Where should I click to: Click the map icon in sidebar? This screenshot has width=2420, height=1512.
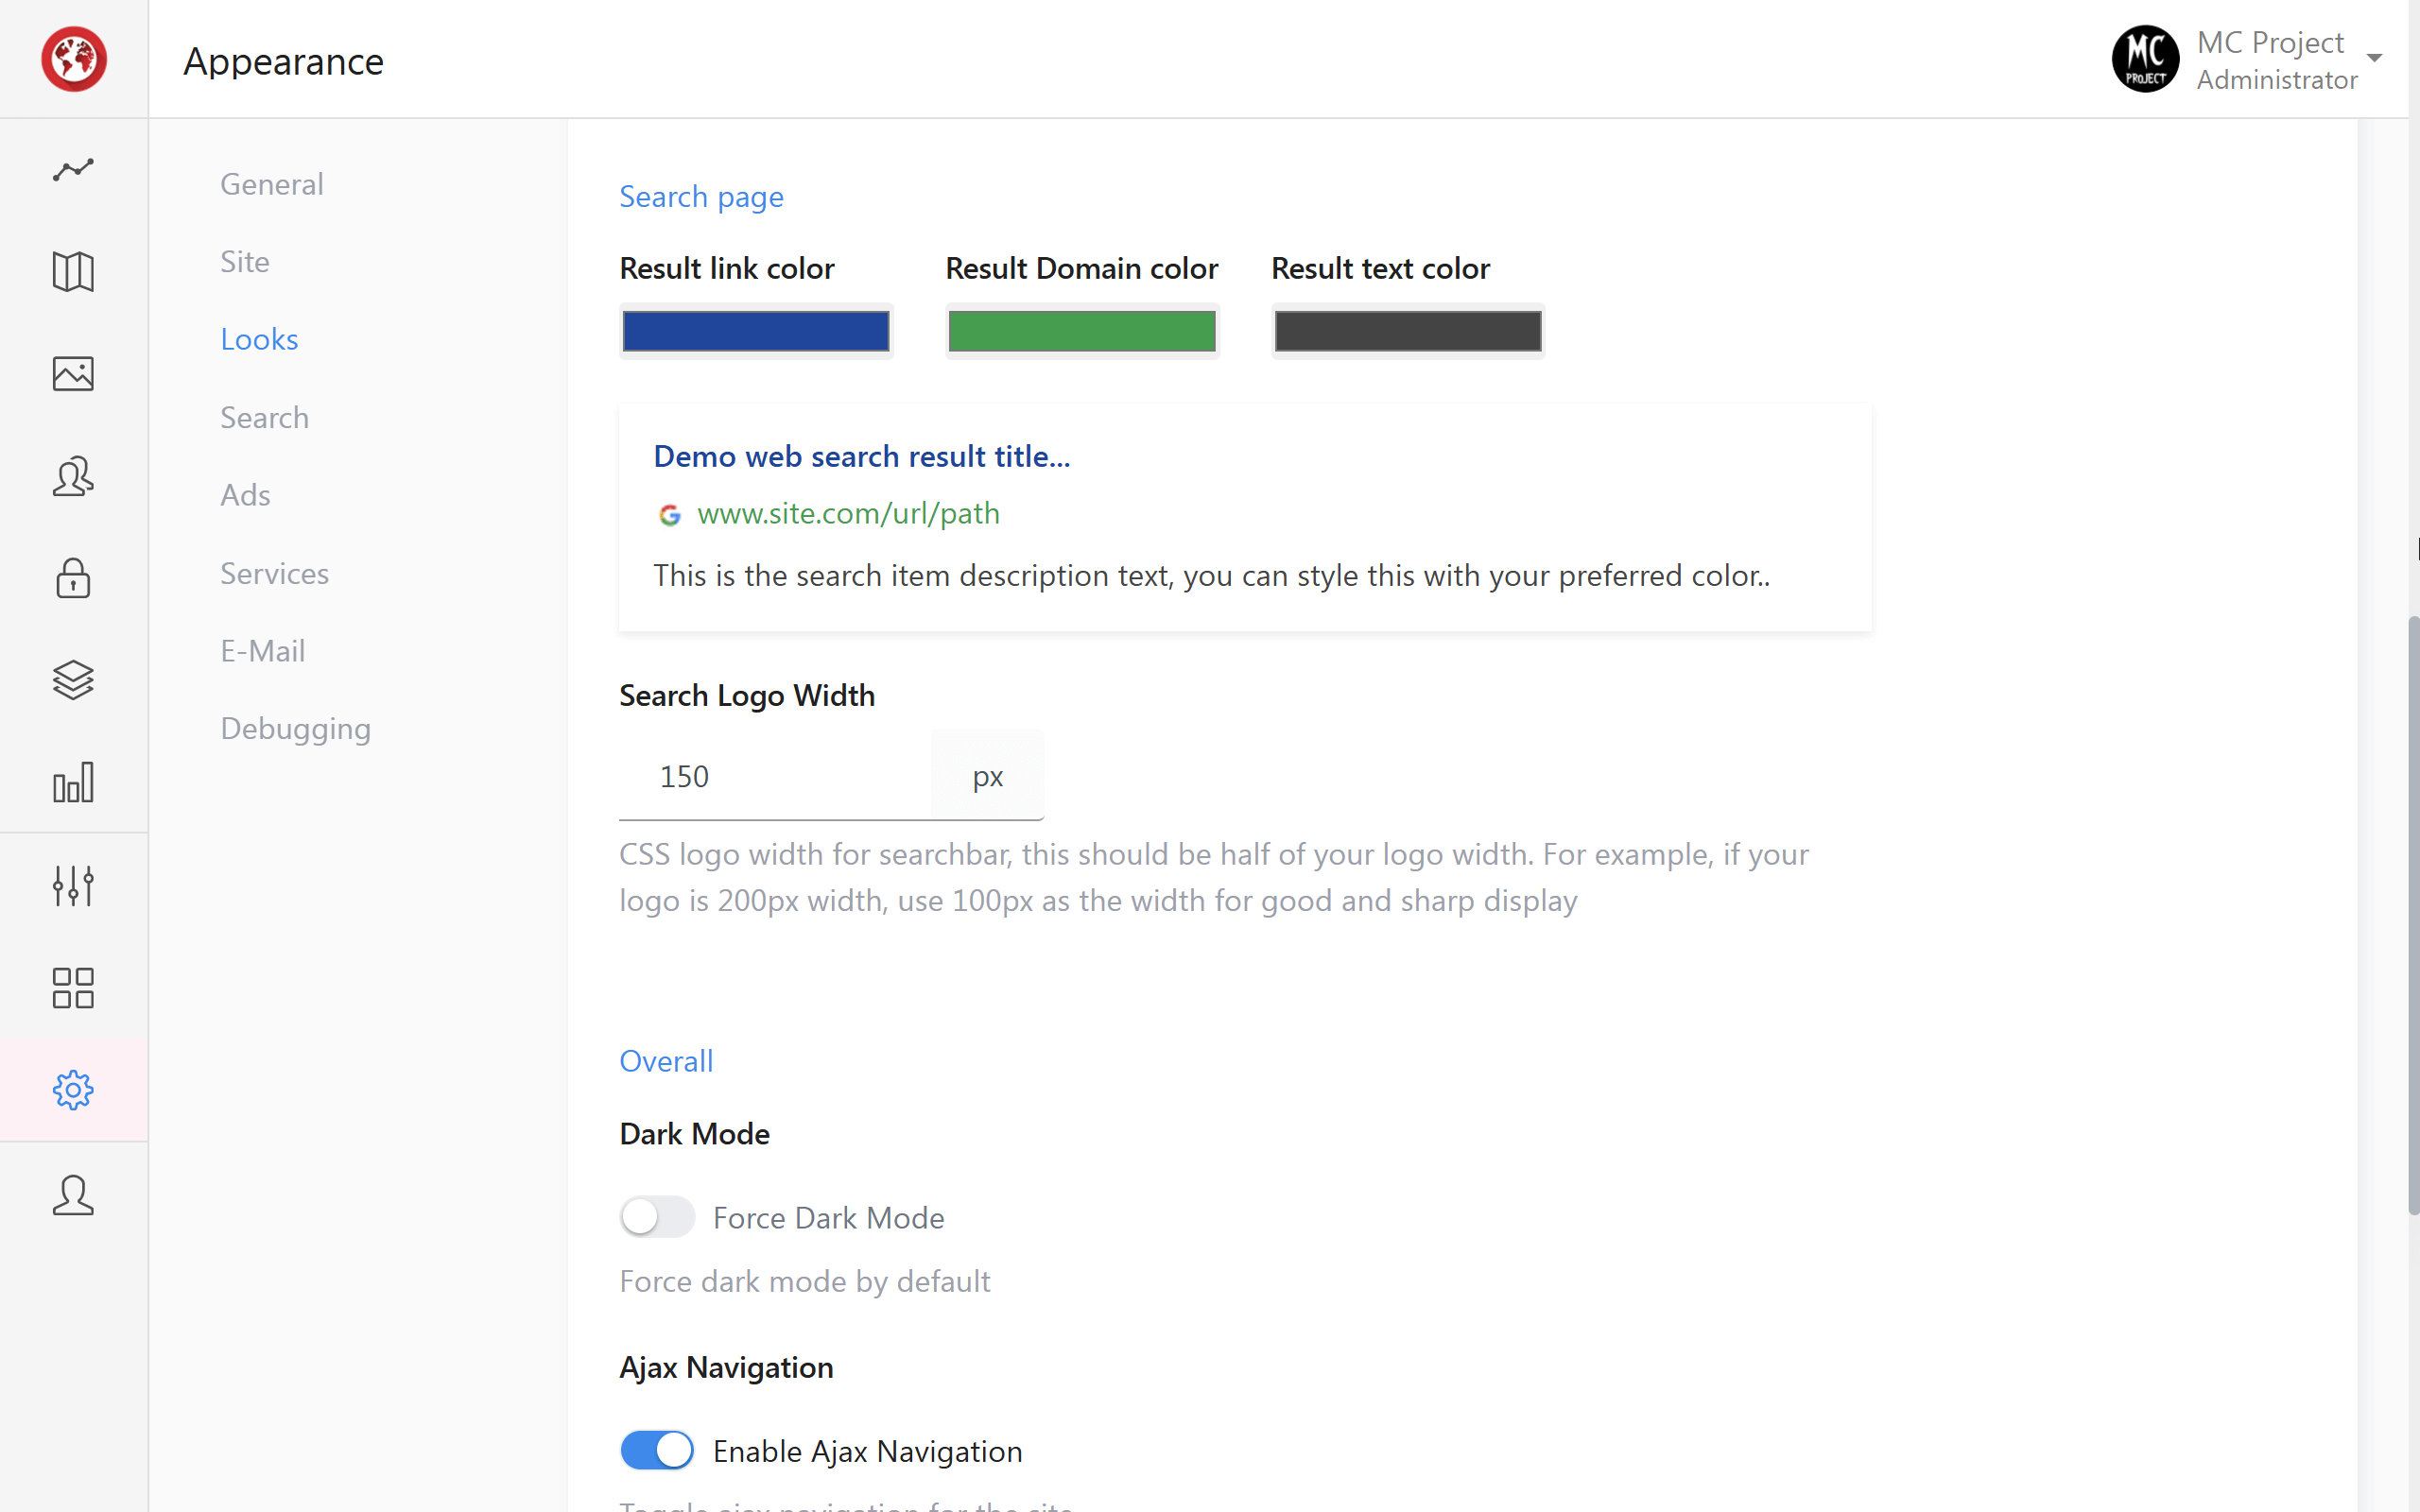(73, 272)
